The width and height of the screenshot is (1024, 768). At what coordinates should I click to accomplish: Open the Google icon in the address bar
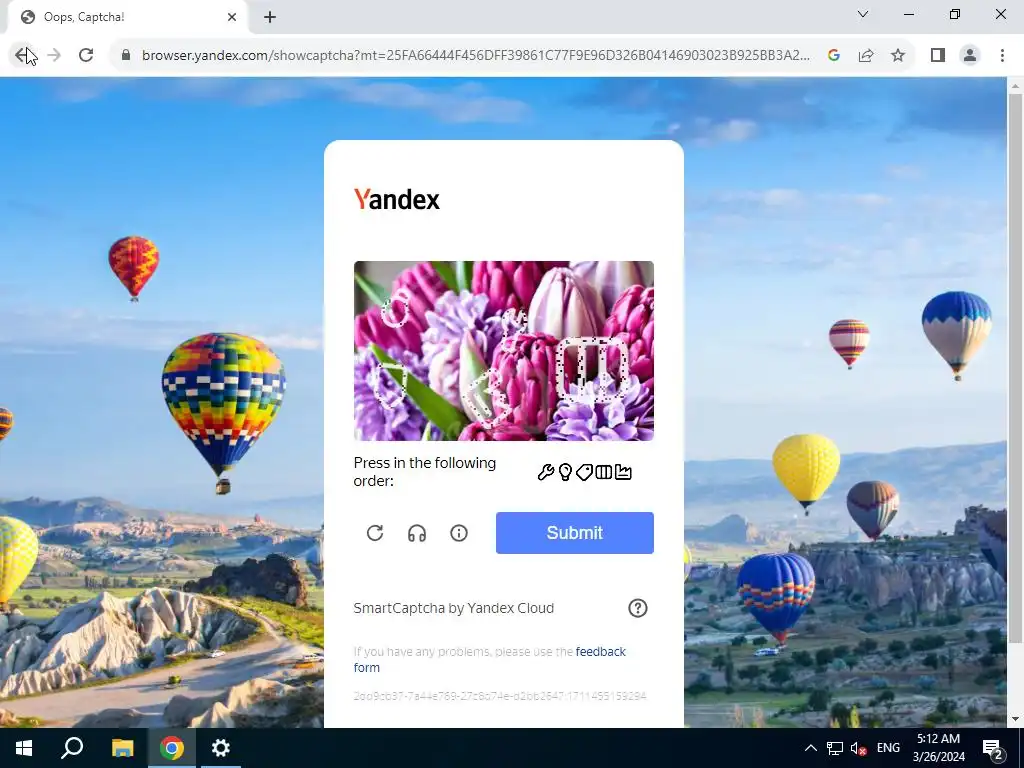pyautogui.click(x=834, y=56)
